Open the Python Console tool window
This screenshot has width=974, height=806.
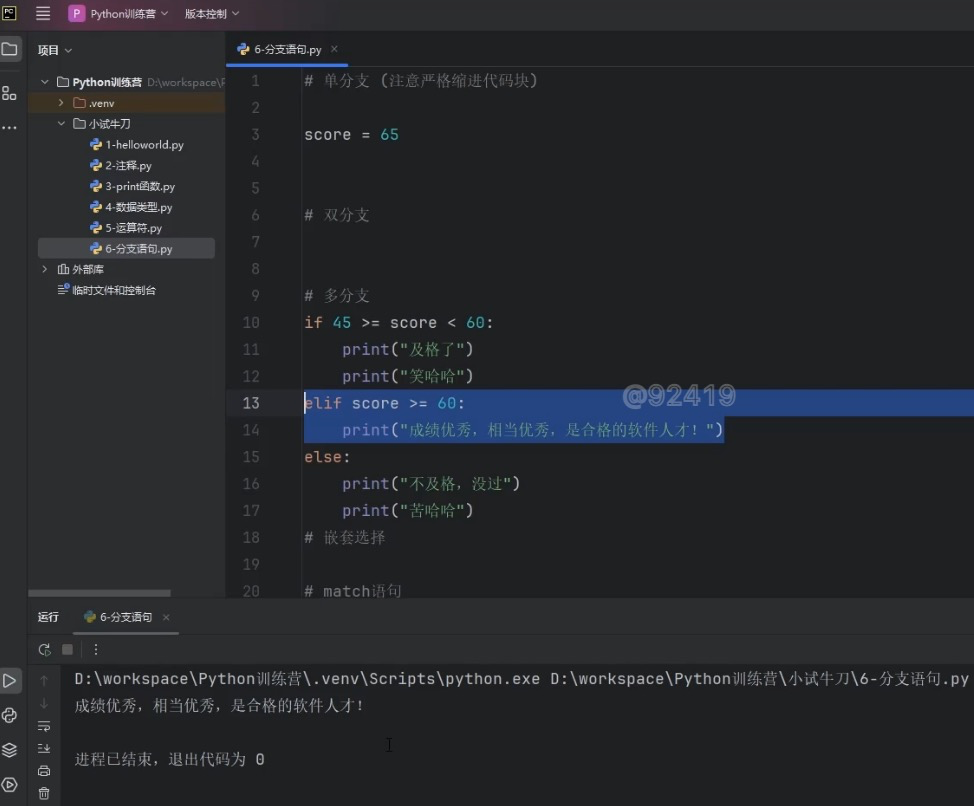(x=9, y=715)
